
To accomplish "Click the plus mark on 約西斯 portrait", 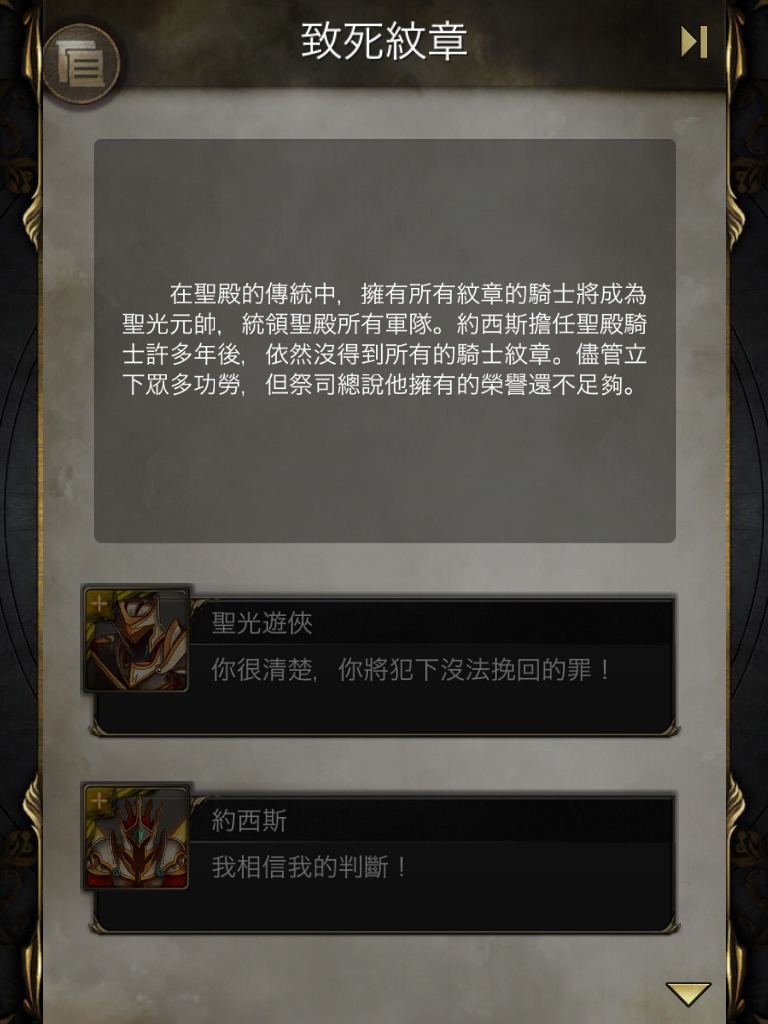I will tap(99, 801).
